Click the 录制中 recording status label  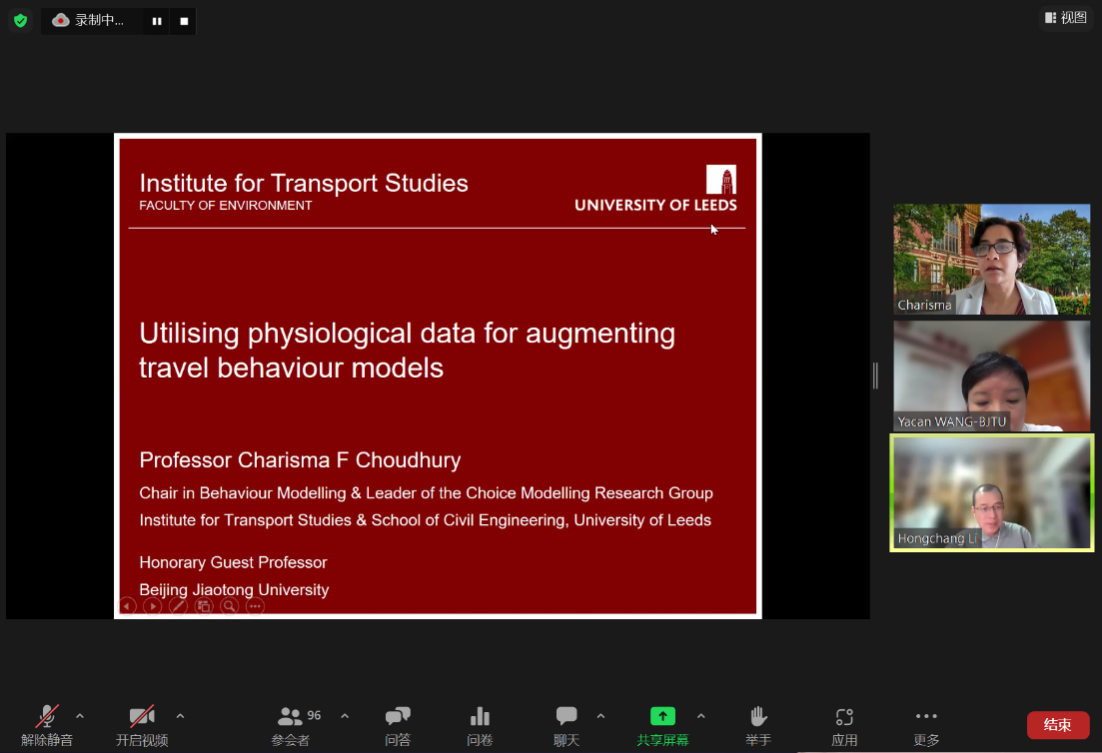(x=99, y=20)
